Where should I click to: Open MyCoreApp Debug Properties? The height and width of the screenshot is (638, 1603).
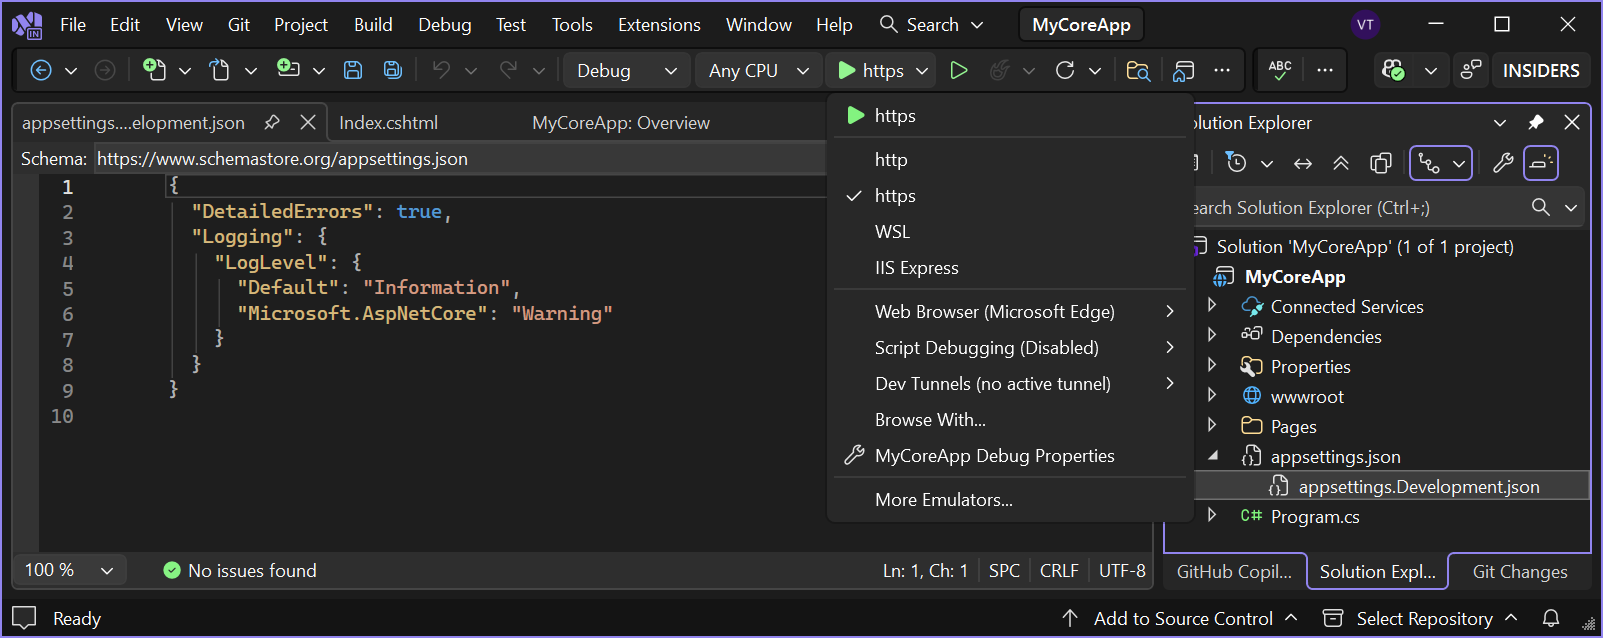point(994,456)
